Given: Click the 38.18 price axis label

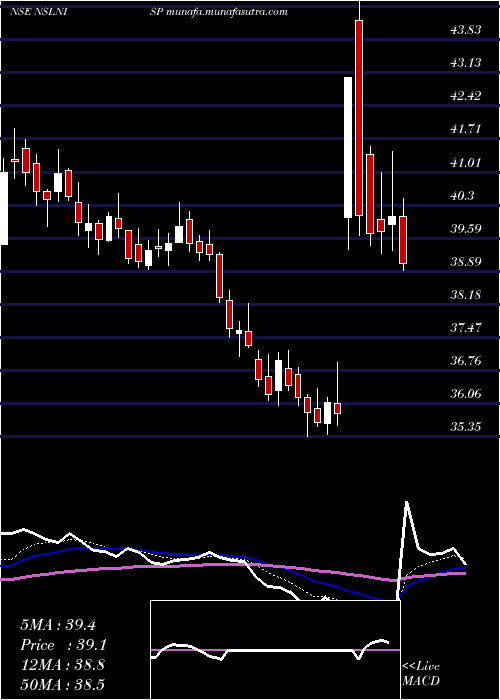Looking at the screenshot, I should click(466, 295).
